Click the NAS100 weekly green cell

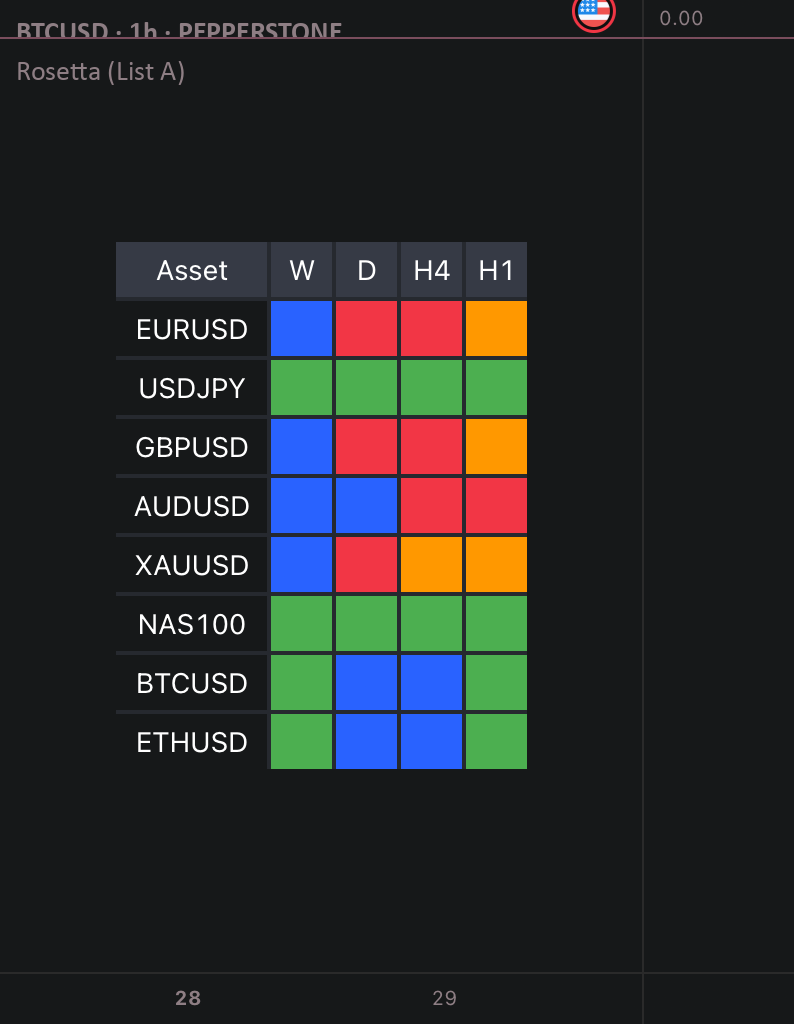point(301,624)
